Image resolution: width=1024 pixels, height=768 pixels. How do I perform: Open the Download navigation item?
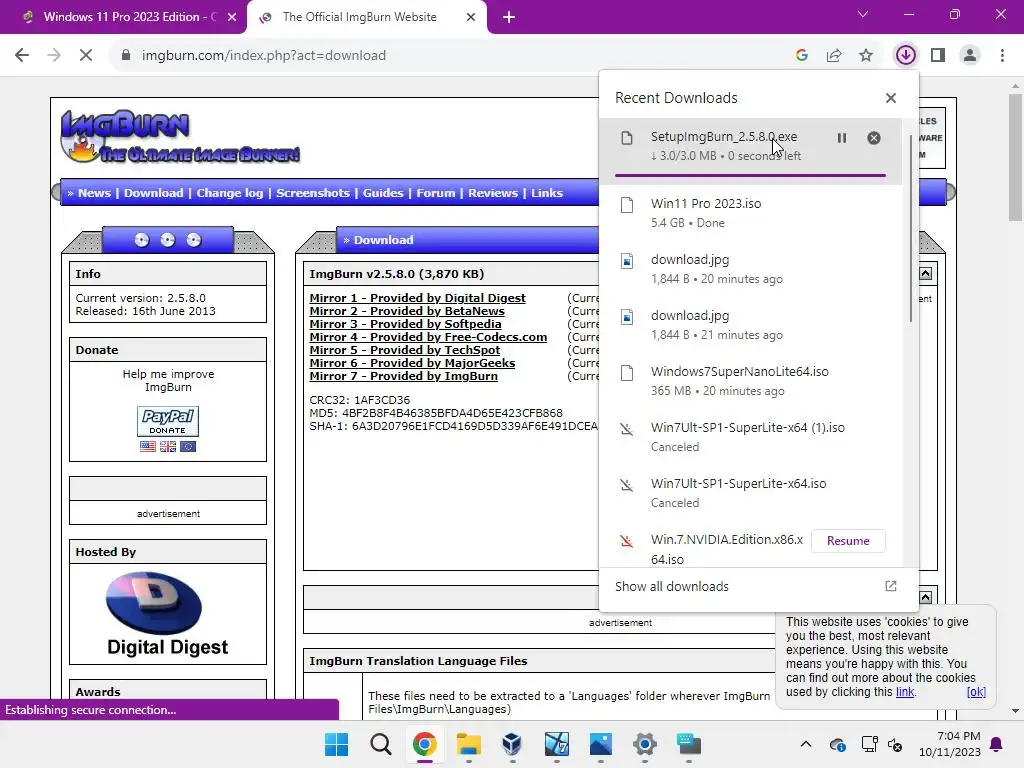click(x=153, y=193)
